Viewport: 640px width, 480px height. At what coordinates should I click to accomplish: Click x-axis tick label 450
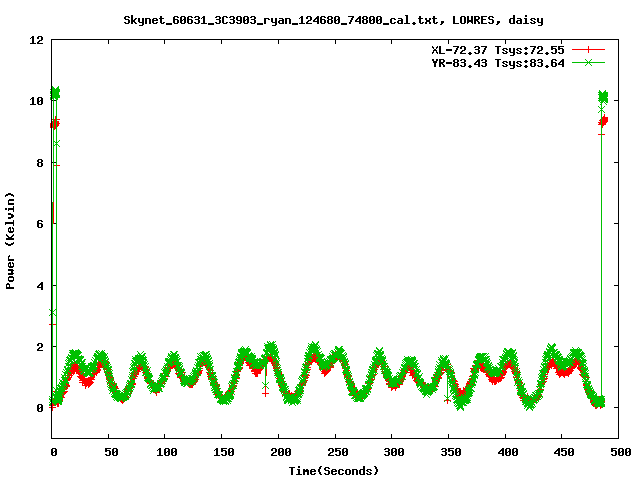click(564, 452)
